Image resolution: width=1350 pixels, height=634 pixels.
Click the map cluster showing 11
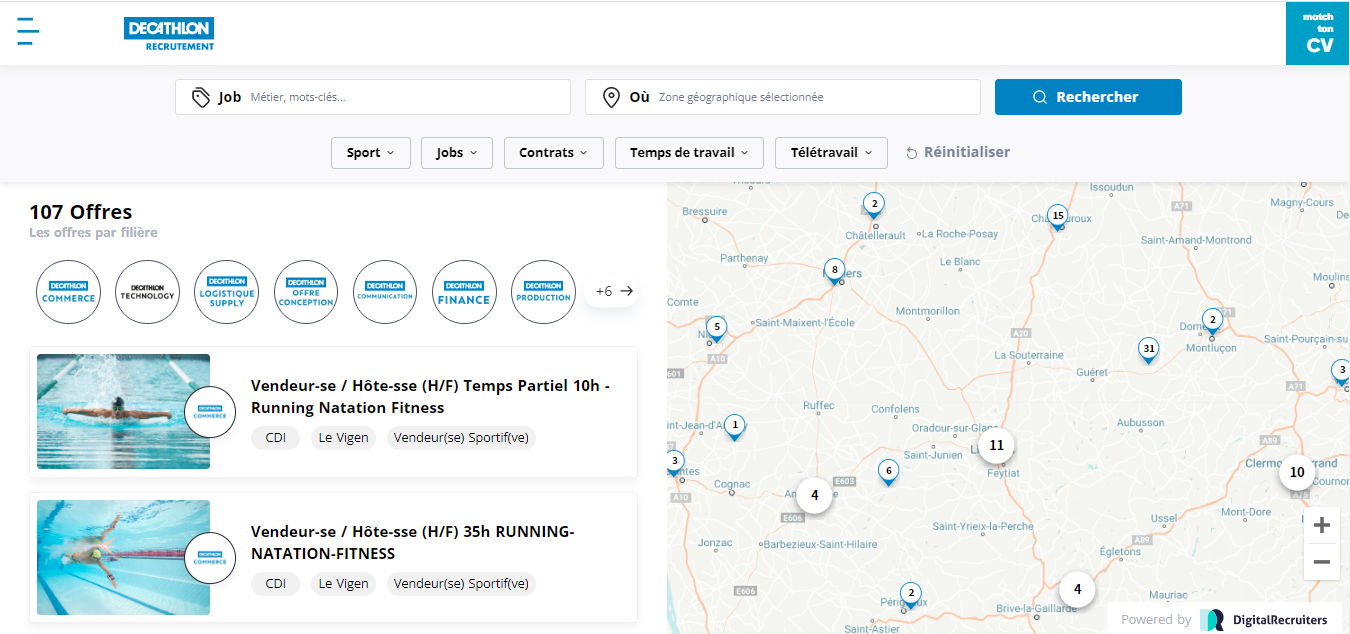click(996, 445)
